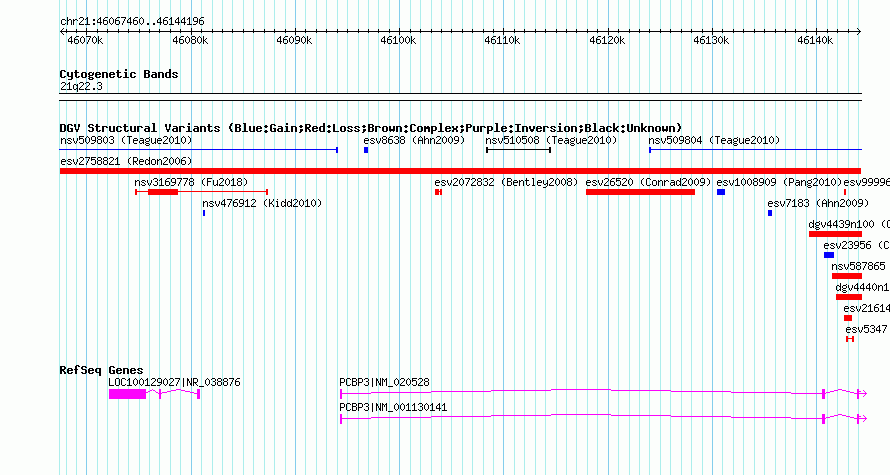Click the nsv587865 variant label
This screenshot has height=475, width=890.
(858, 266)
